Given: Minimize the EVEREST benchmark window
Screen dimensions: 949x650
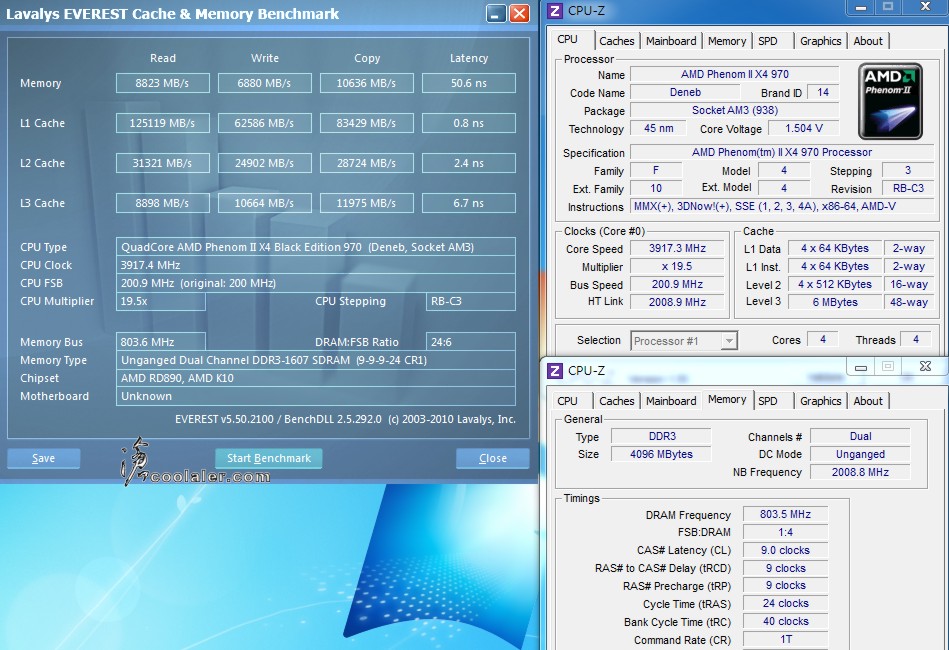Looking at the screenshot, I should (496, 13).
